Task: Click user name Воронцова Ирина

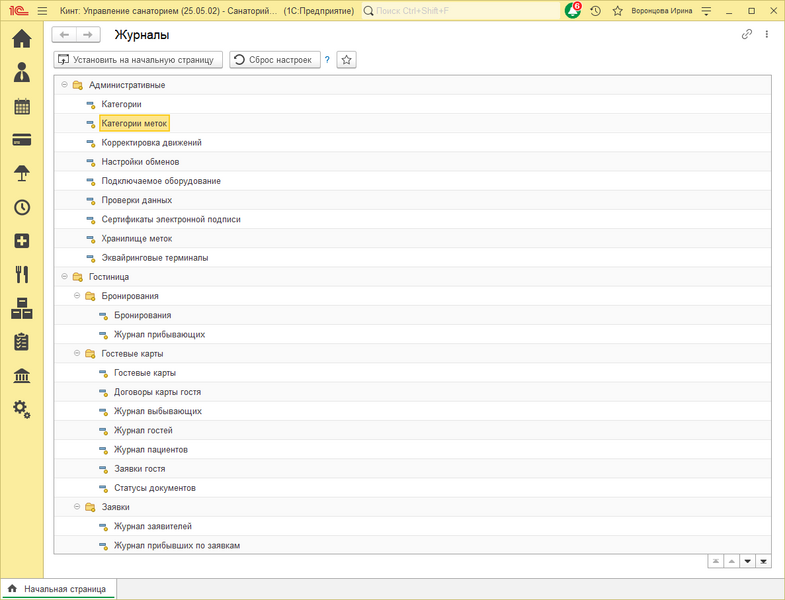Action: click(661, 11)
